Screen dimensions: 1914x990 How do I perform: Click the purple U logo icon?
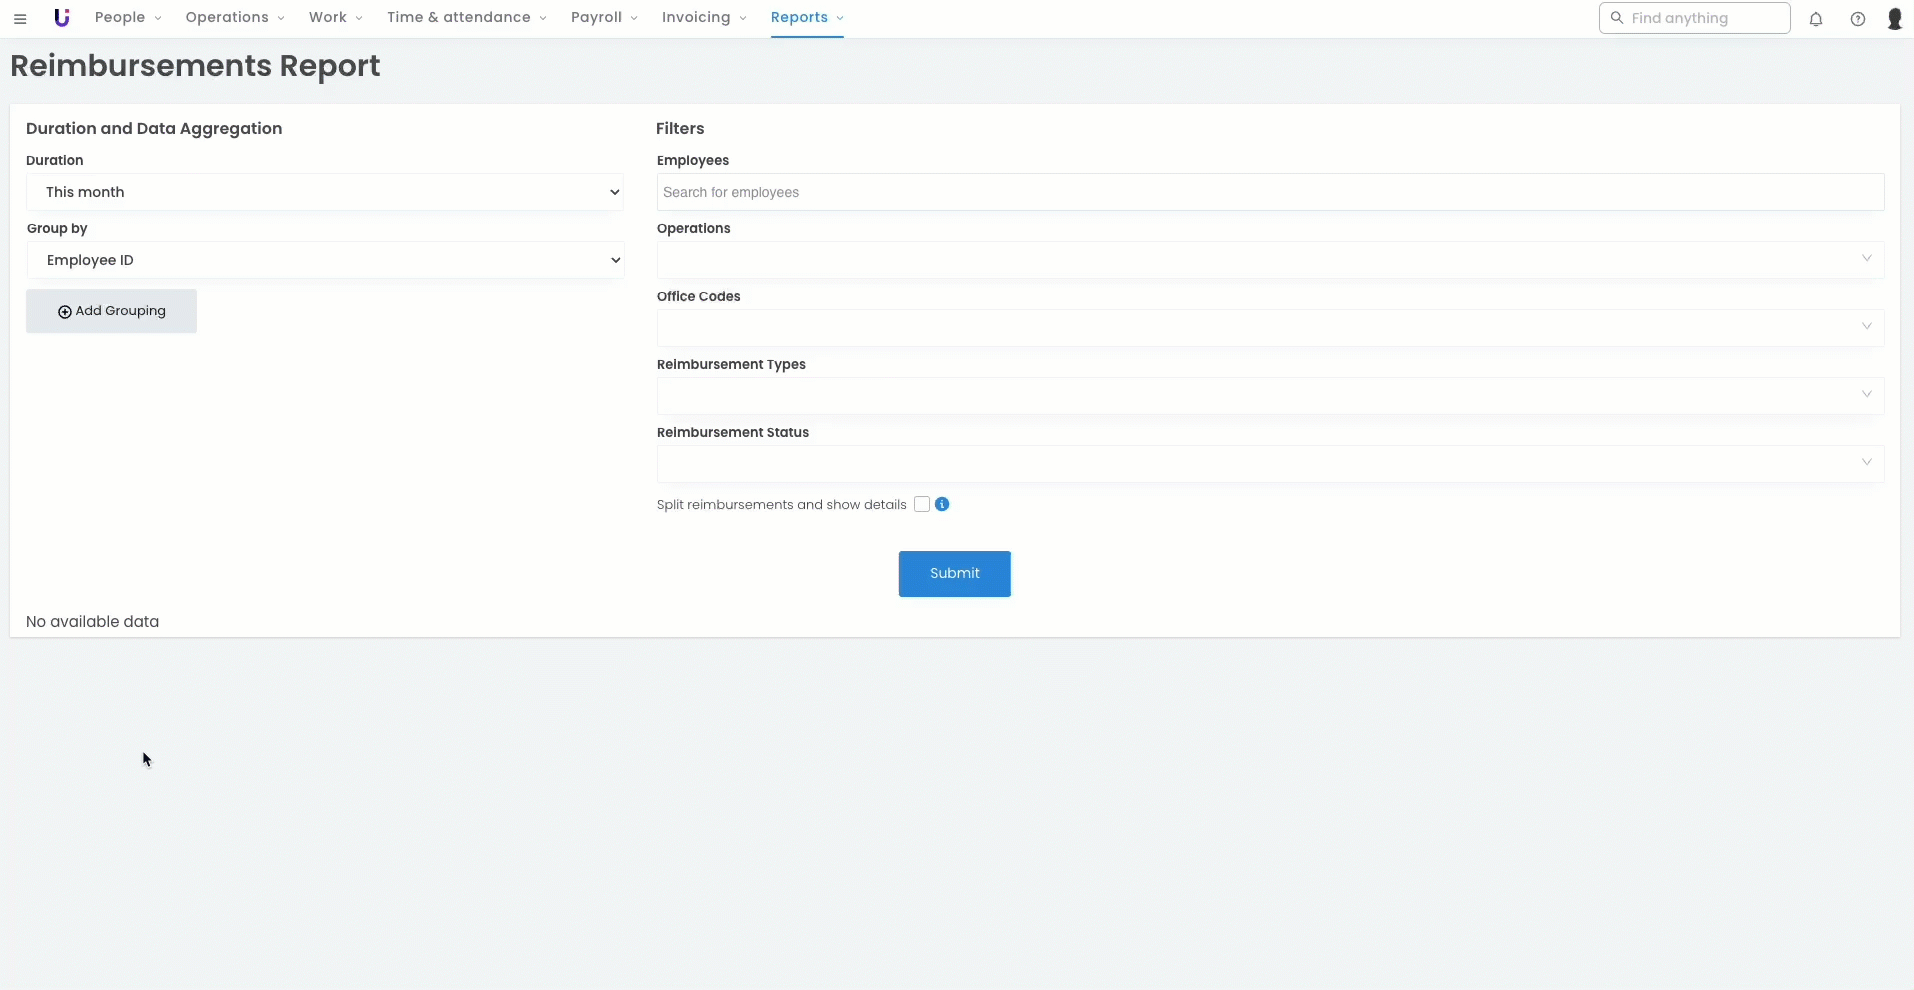[x=62, y=18]
